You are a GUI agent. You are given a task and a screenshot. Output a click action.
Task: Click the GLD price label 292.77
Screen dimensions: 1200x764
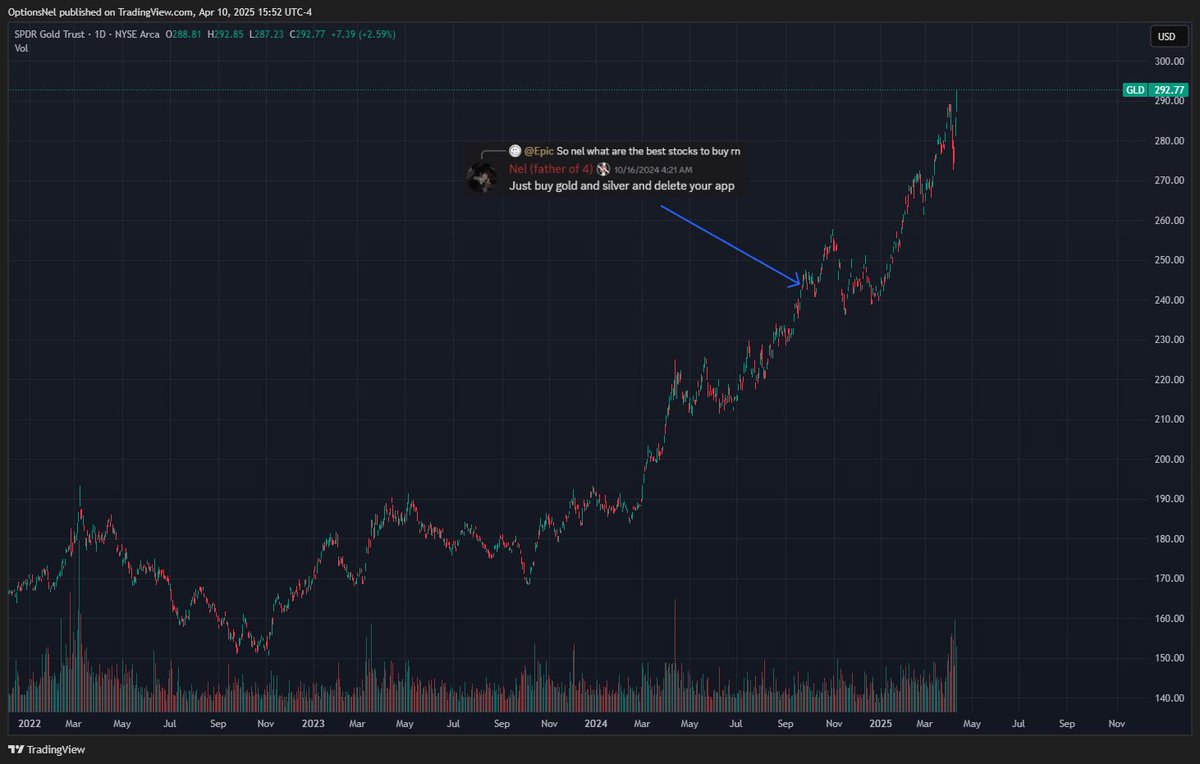1155,89
